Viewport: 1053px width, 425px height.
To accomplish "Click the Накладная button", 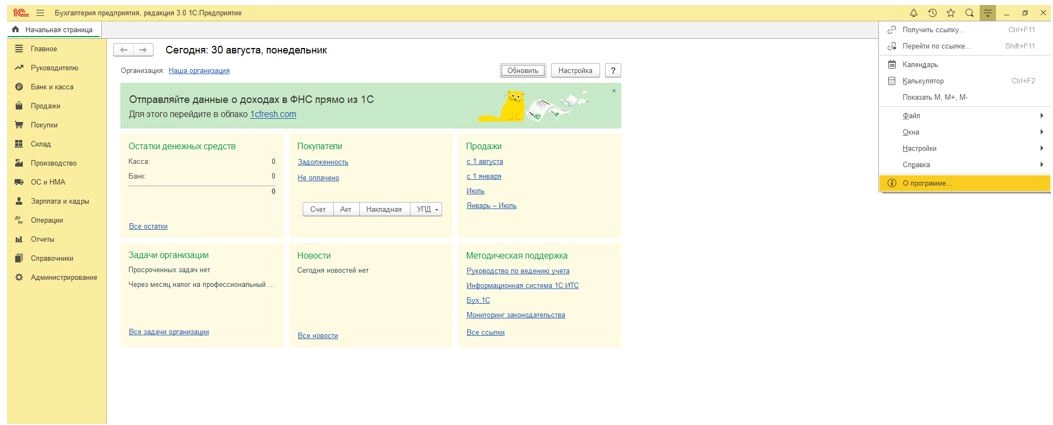I will pos(384,209).
